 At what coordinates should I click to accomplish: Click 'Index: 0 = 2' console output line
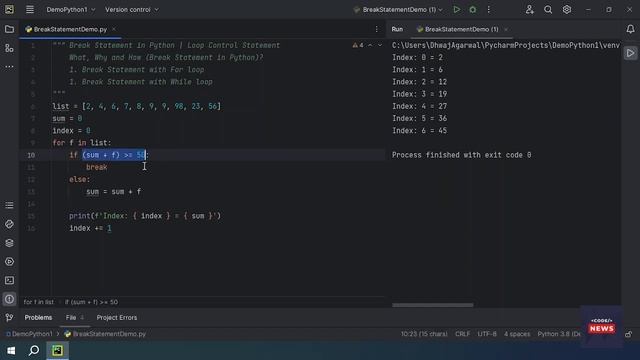coord(417,58)
